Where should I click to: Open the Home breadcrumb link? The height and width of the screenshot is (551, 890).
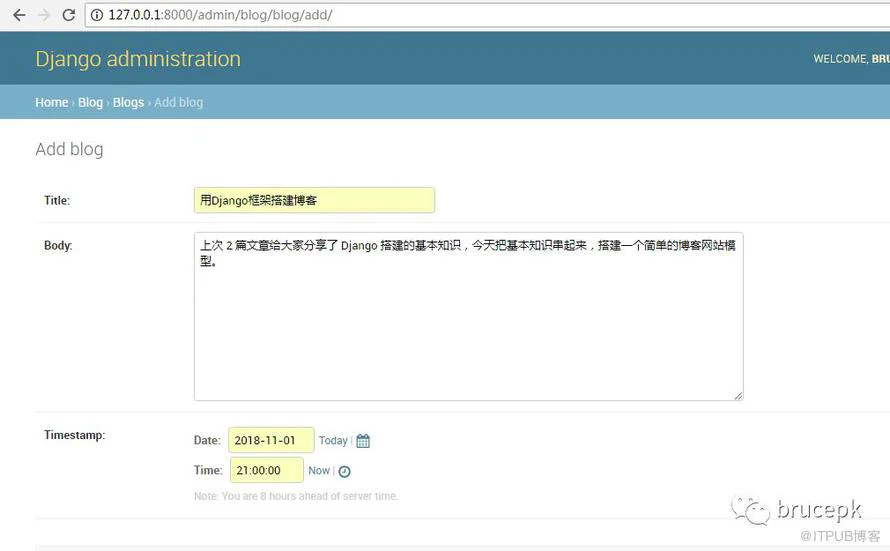point(52,103)
